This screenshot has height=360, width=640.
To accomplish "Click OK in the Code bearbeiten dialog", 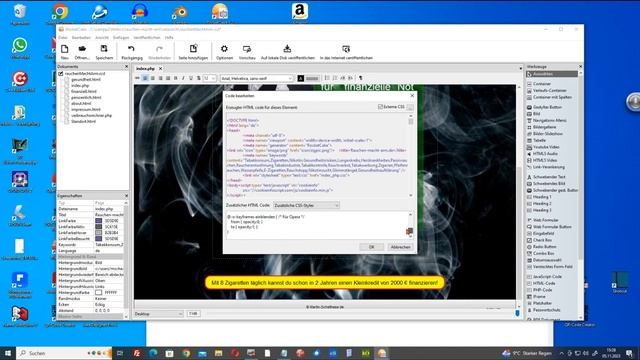I will click(371, 247).
